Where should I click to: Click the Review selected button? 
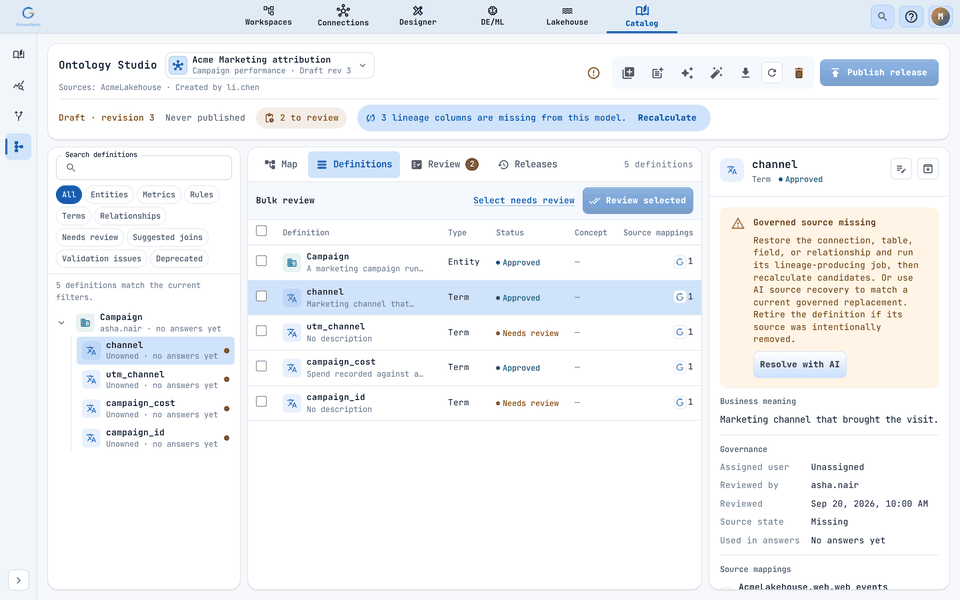(638, 200)
